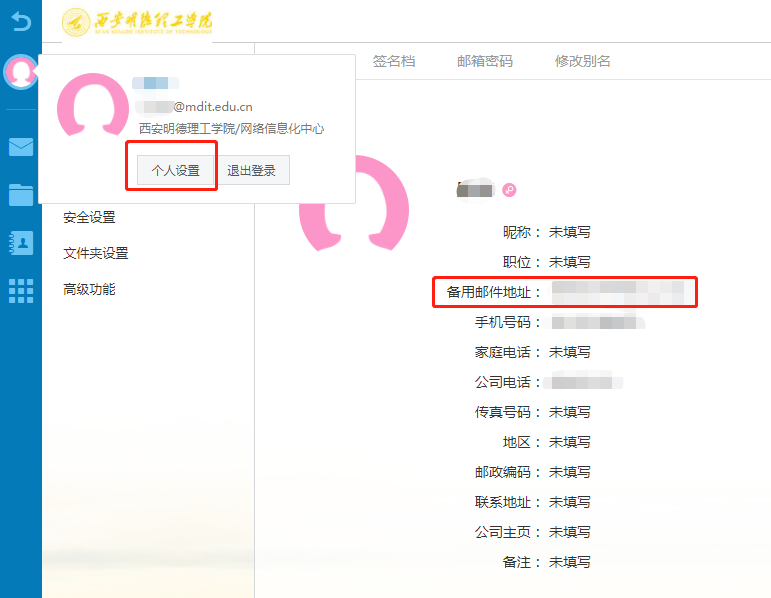Open the 修改别名 tab
Viewport: 771px width, 598px height.
point(582,61)
